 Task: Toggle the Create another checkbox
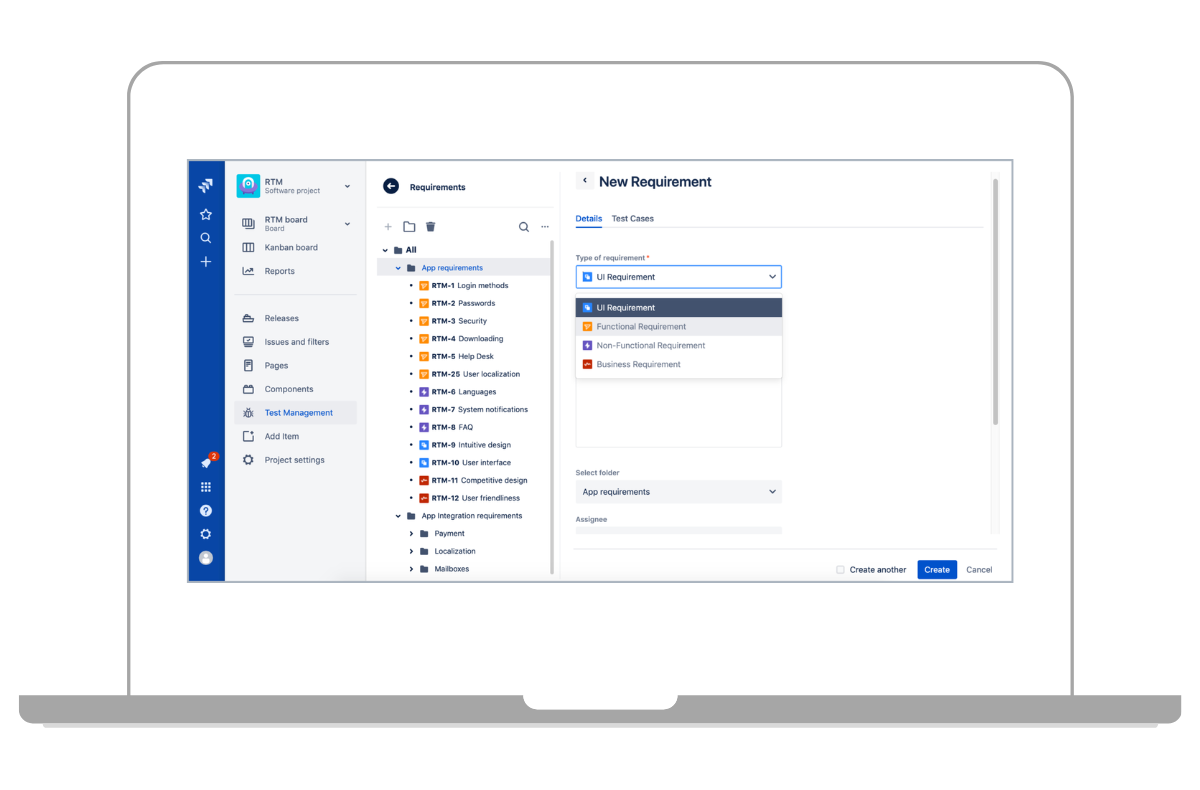840,570
